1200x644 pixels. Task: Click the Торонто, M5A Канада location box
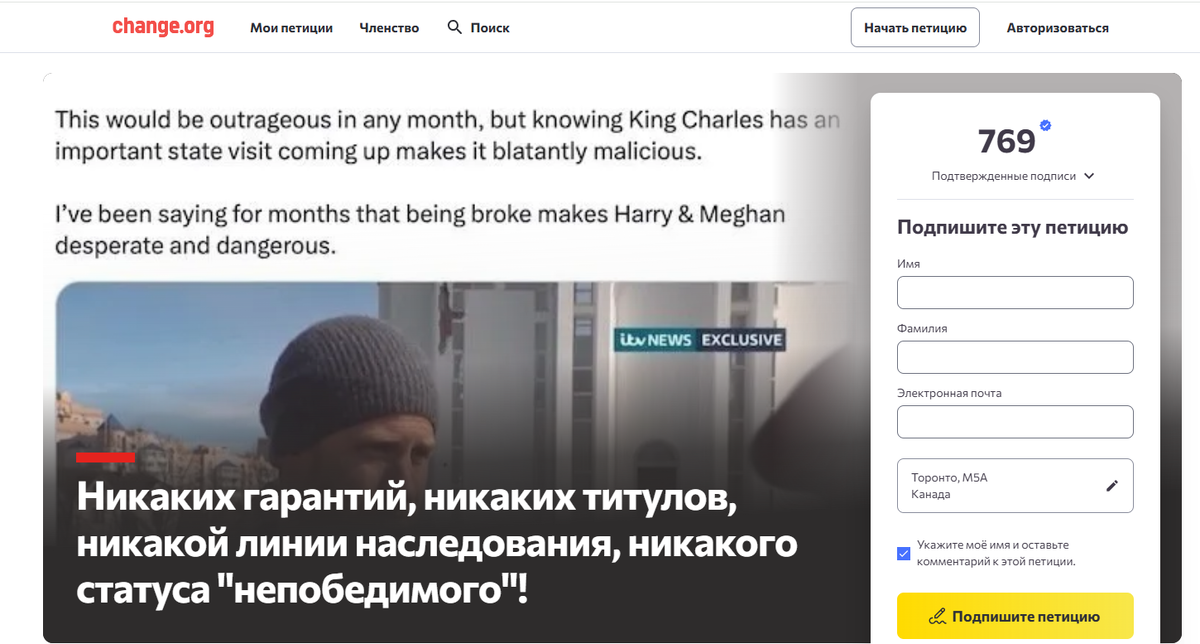click(1015, 486)
